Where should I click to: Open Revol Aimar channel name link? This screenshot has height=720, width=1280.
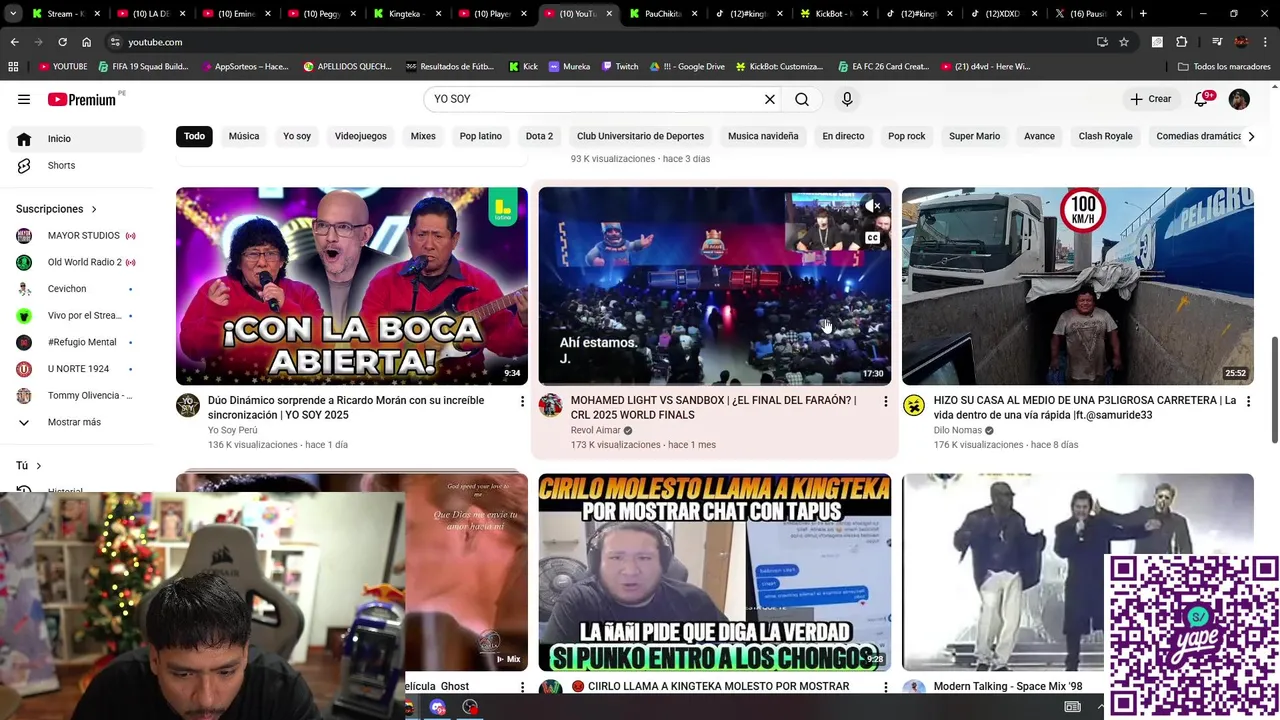tap(595, 430)
